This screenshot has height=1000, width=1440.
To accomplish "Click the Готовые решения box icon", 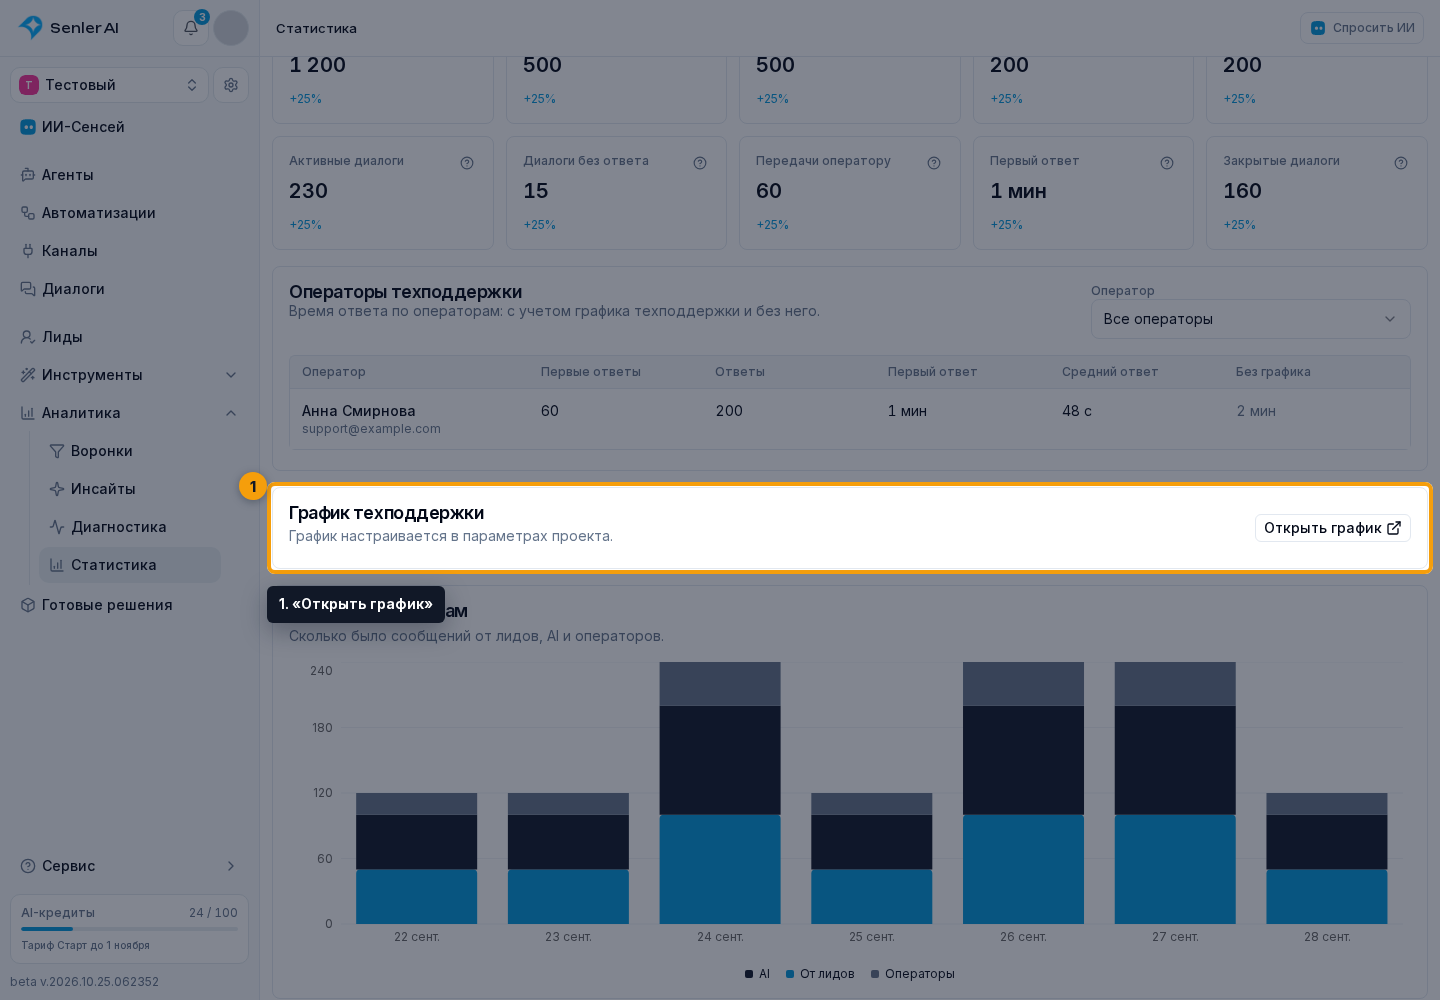I will point(28,605).
